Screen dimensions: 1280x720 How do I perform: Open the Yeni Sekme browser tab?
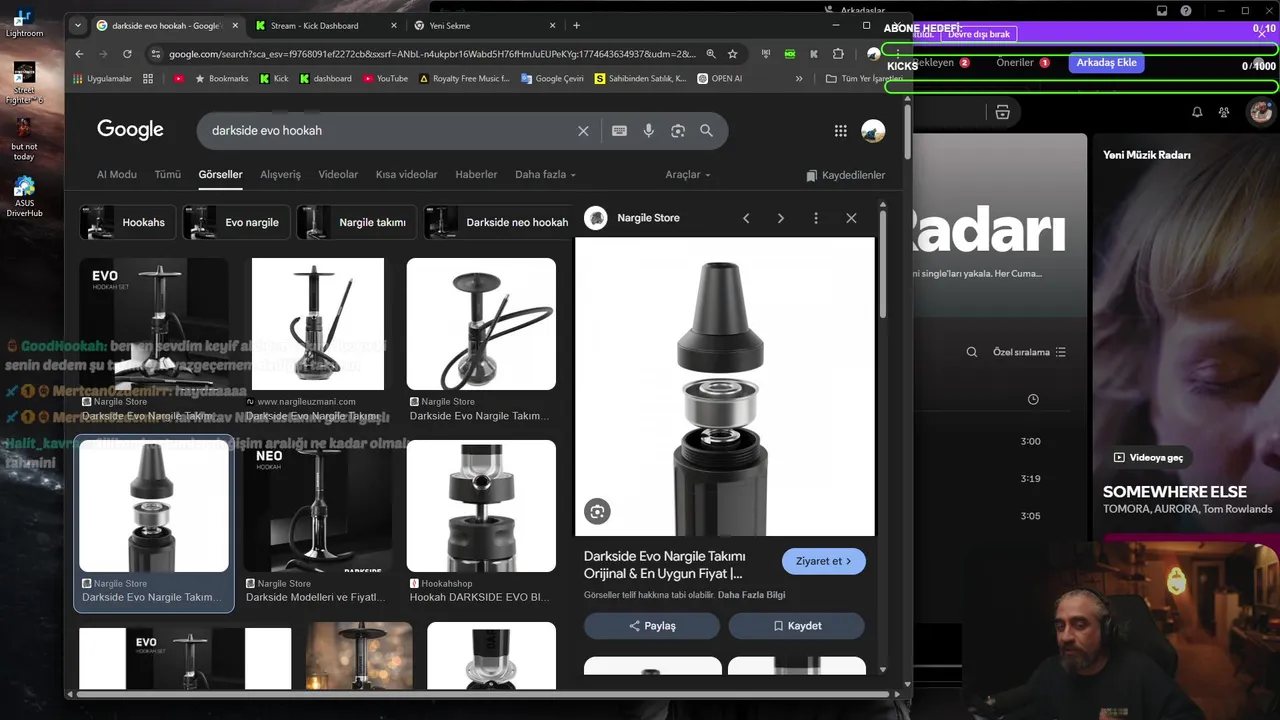click(484, 25)
